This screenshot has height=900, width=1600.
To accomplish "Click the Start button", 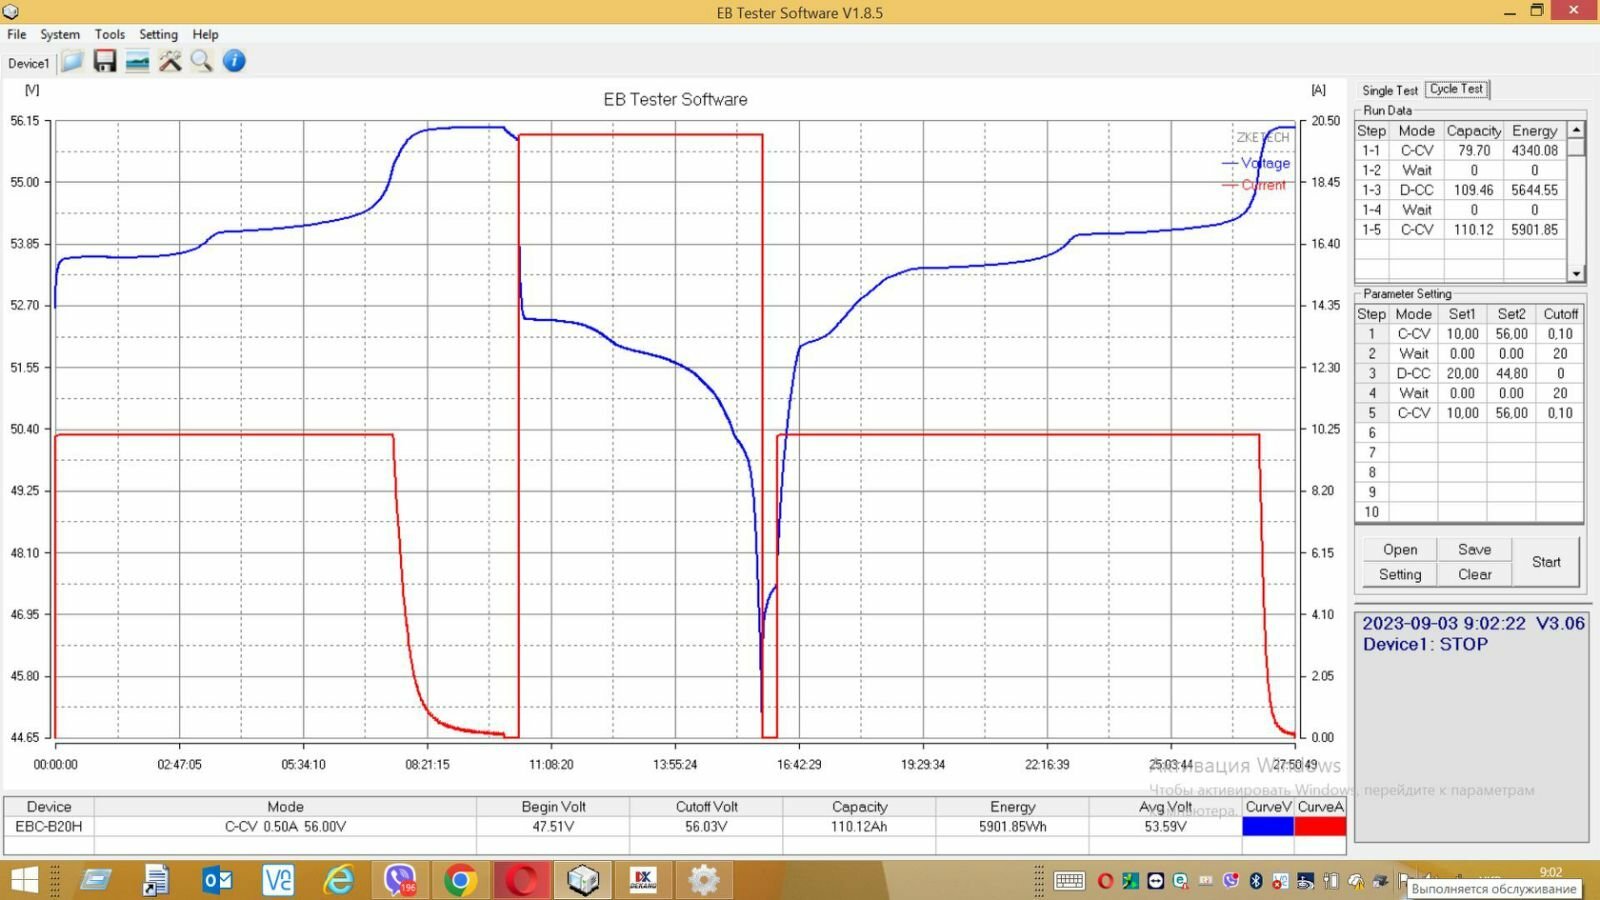I will (x=1546, y=562).
